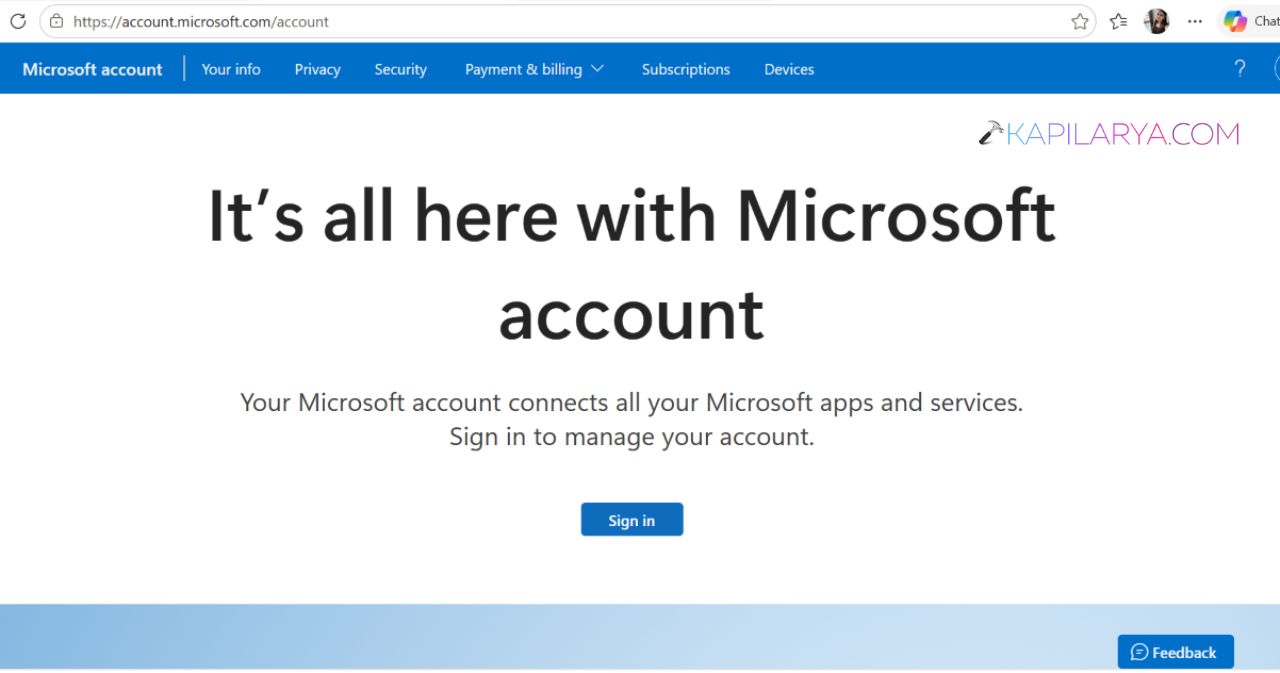Screen dimensions: 1280x673
Task: Open the three-dot browser settings menu
Action: click(x=1195, y=21)
